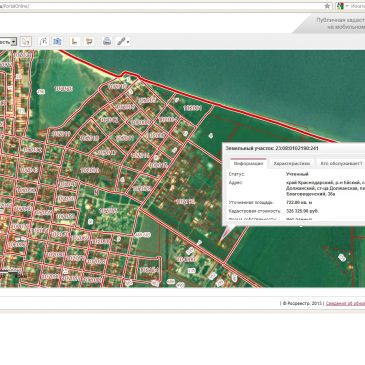
Task: Switch to the Характеристики tab
Action: pos(292,164)
